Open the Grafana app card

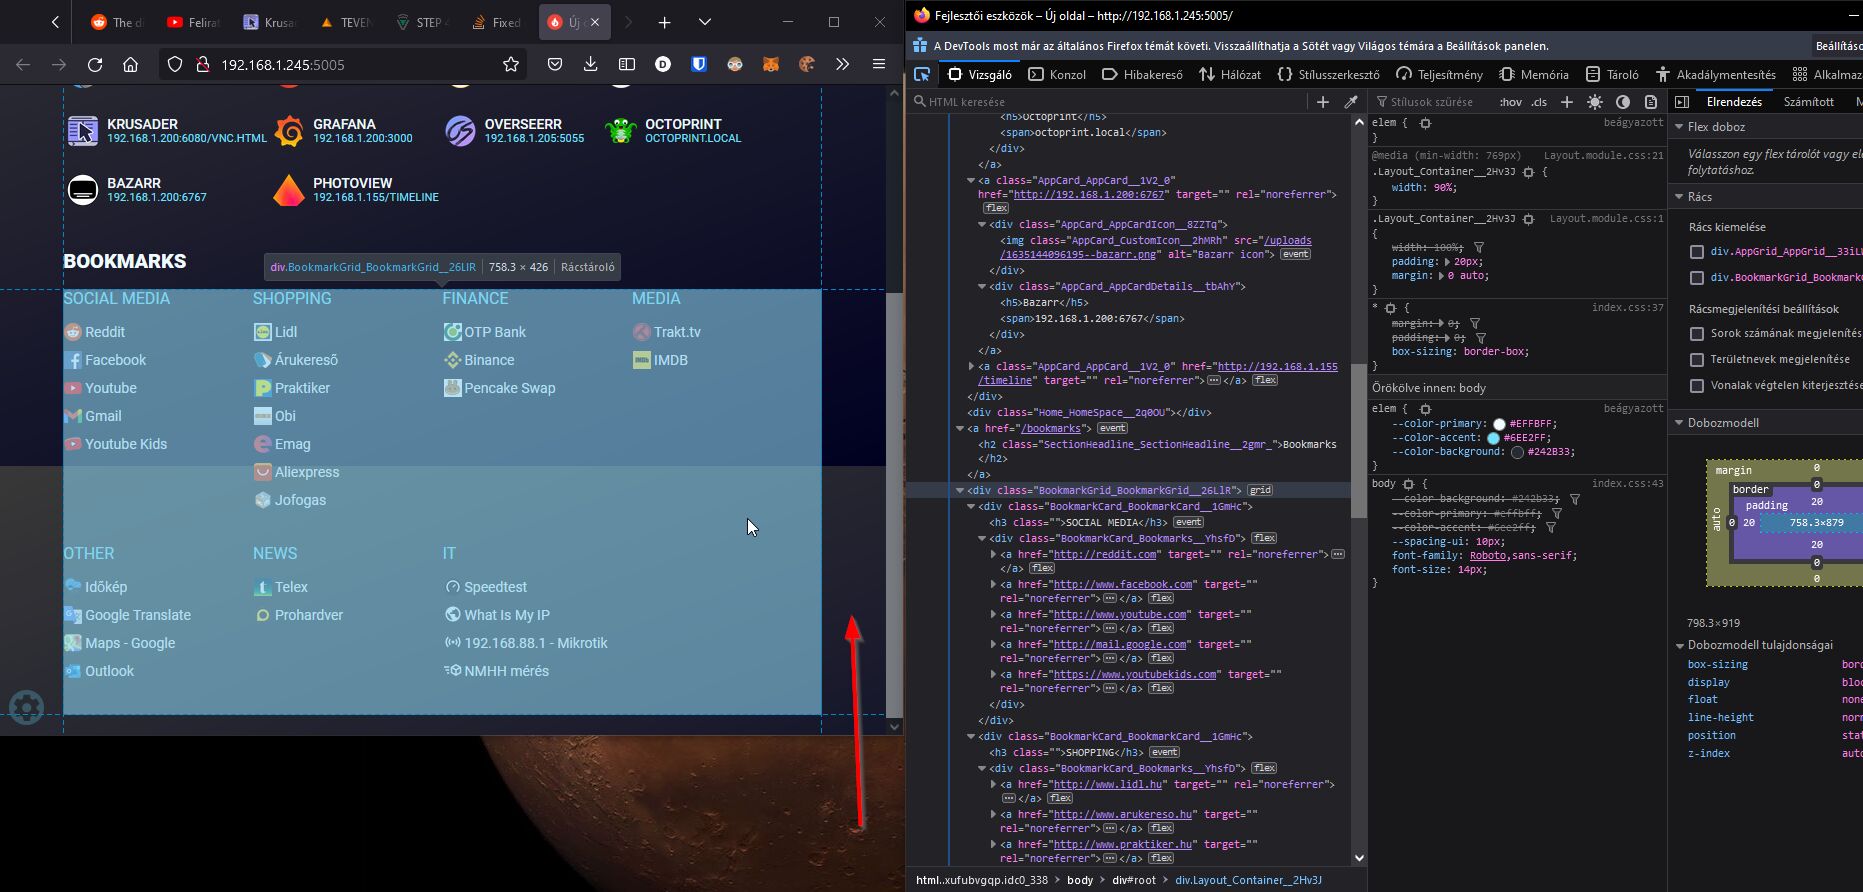tap(343, 131)
